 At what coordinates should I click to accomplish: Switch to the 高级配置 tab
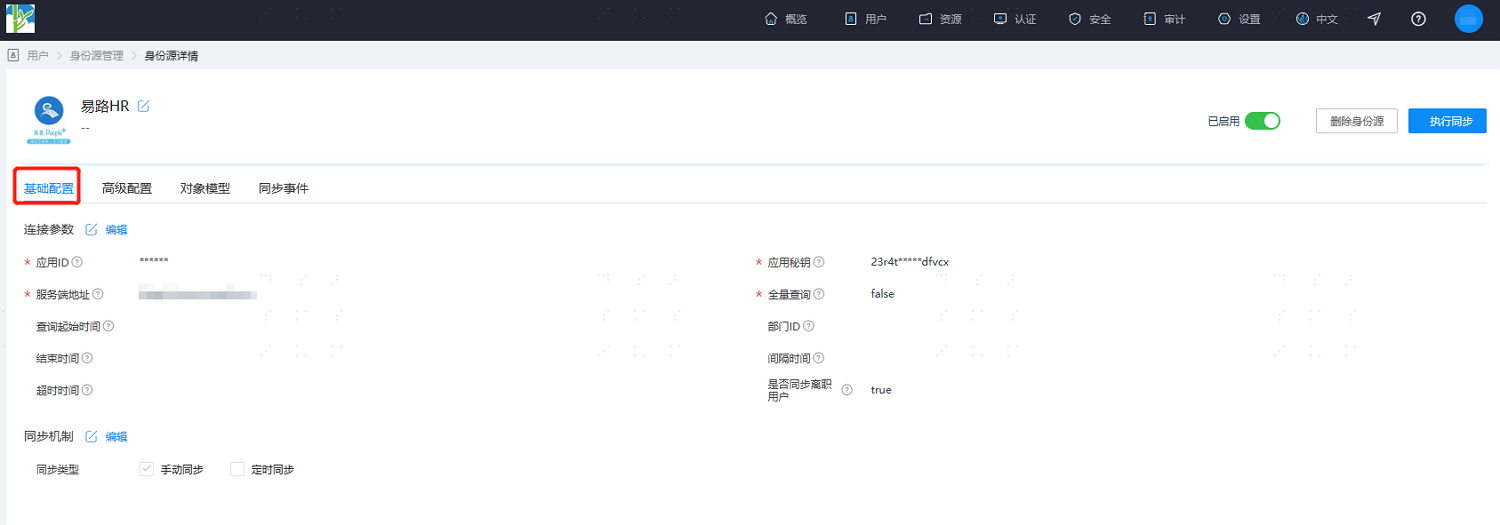127,188
